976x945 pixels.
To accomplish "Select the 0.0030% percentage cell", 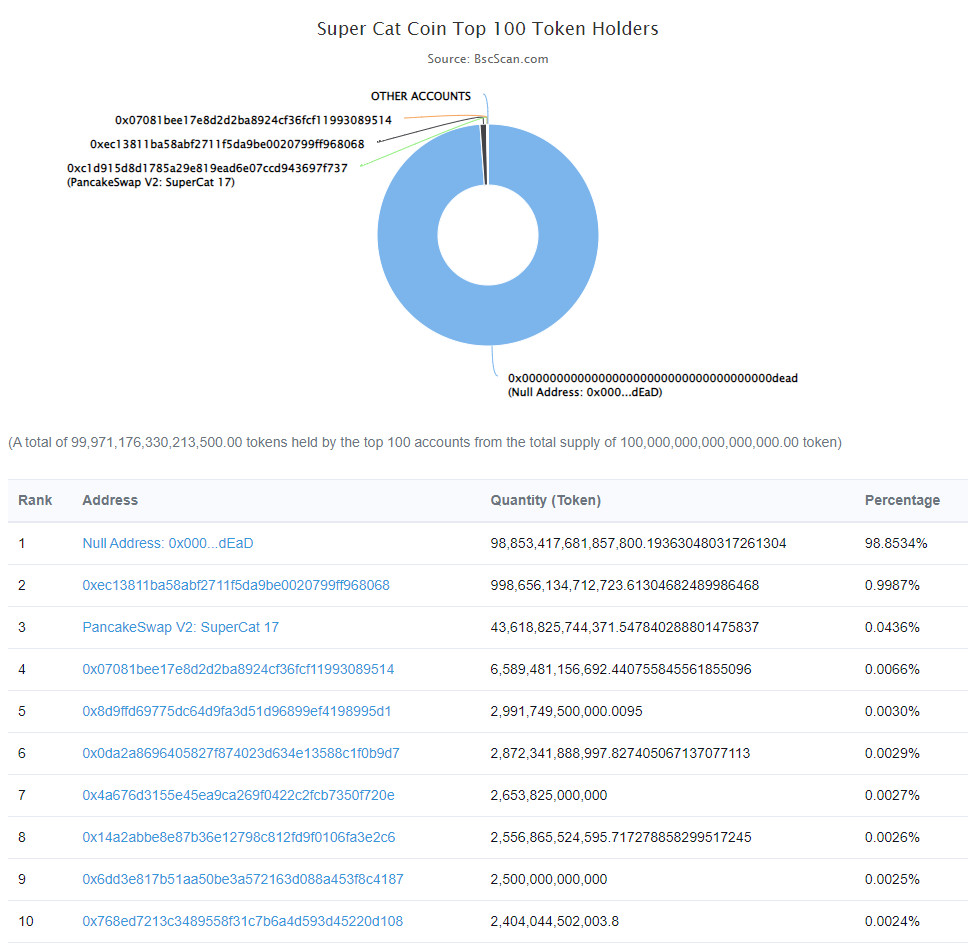I will click(892, 711).
